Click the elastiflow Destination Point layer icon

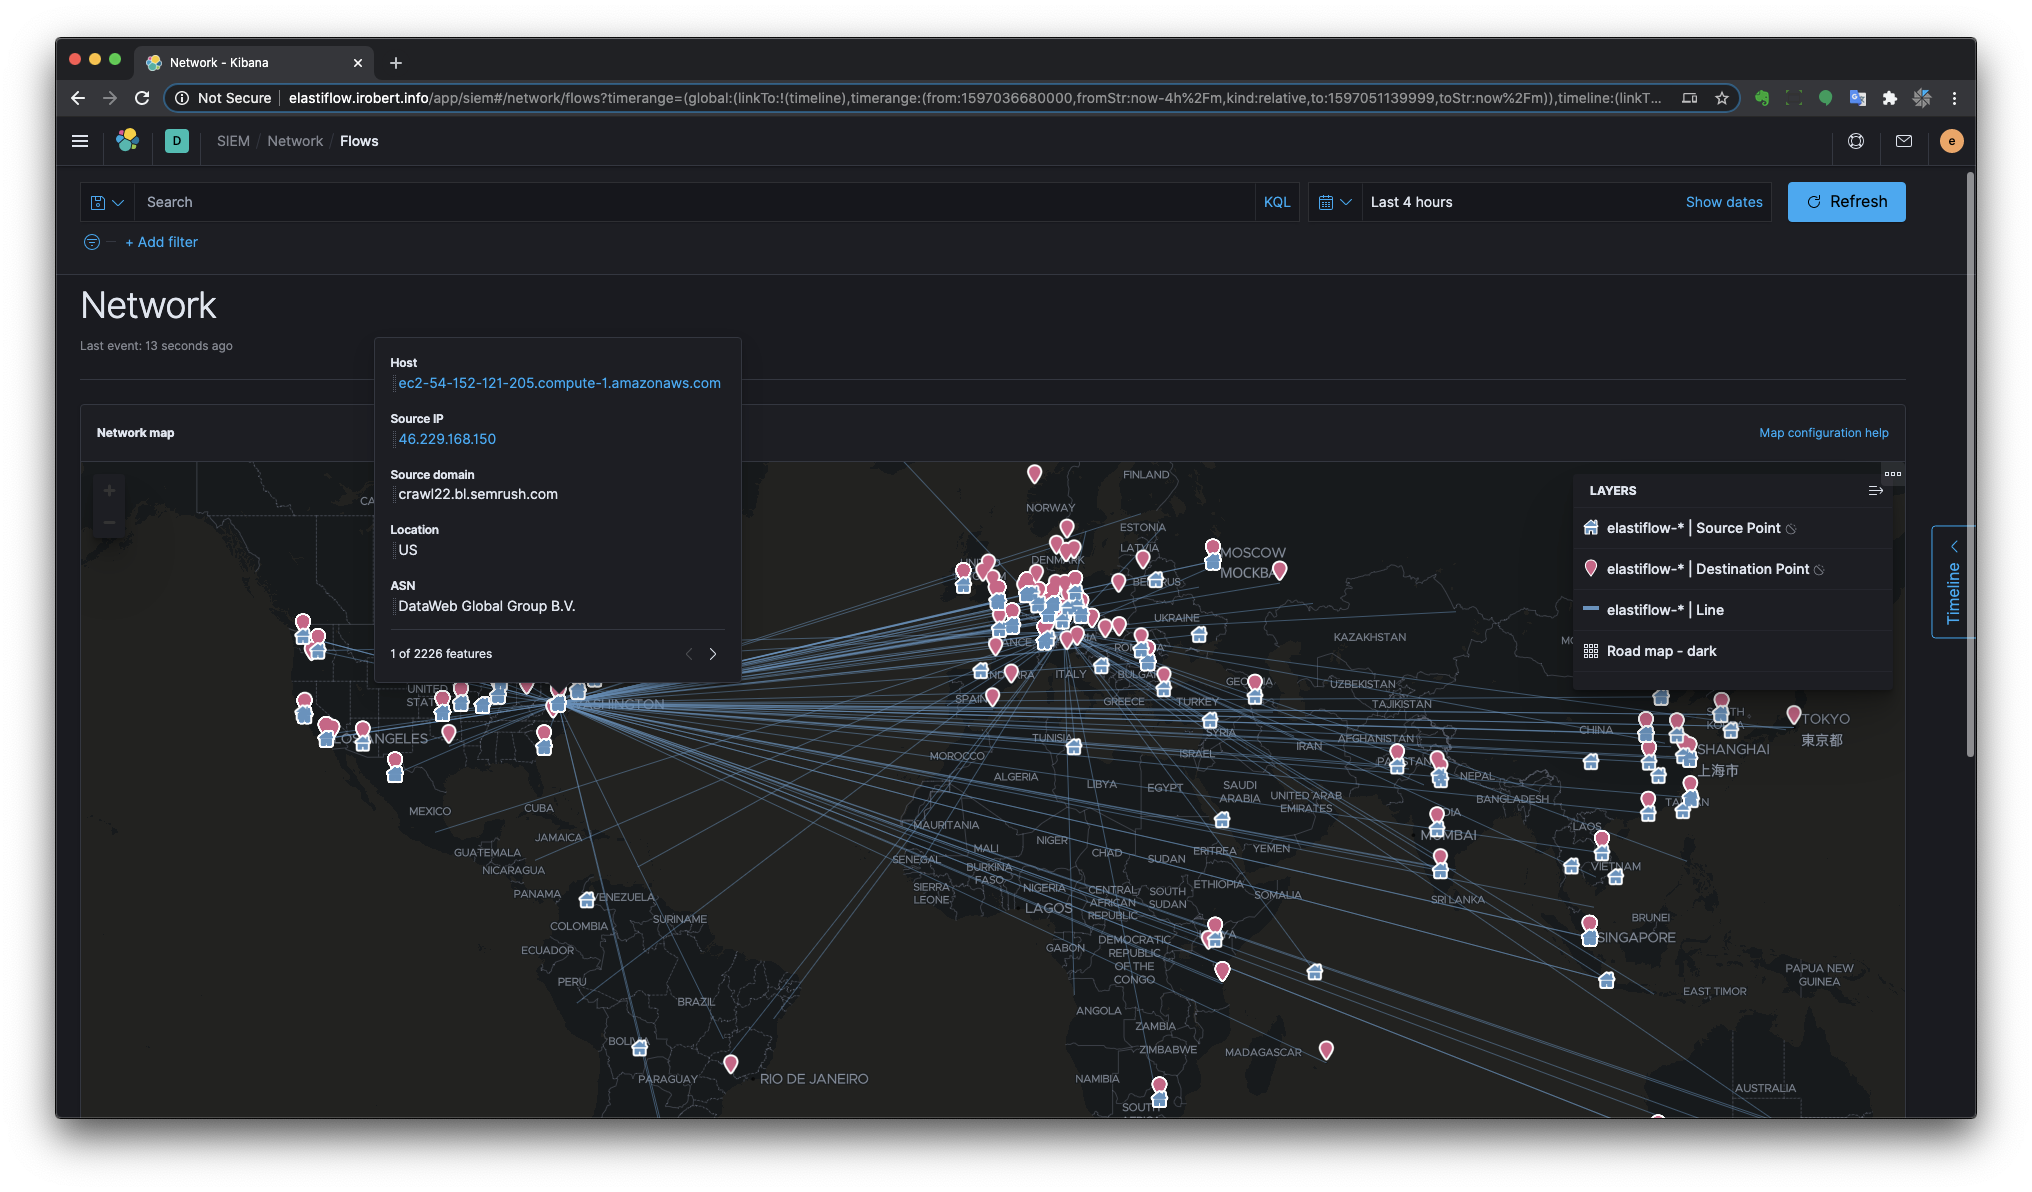click(1591, 568)
